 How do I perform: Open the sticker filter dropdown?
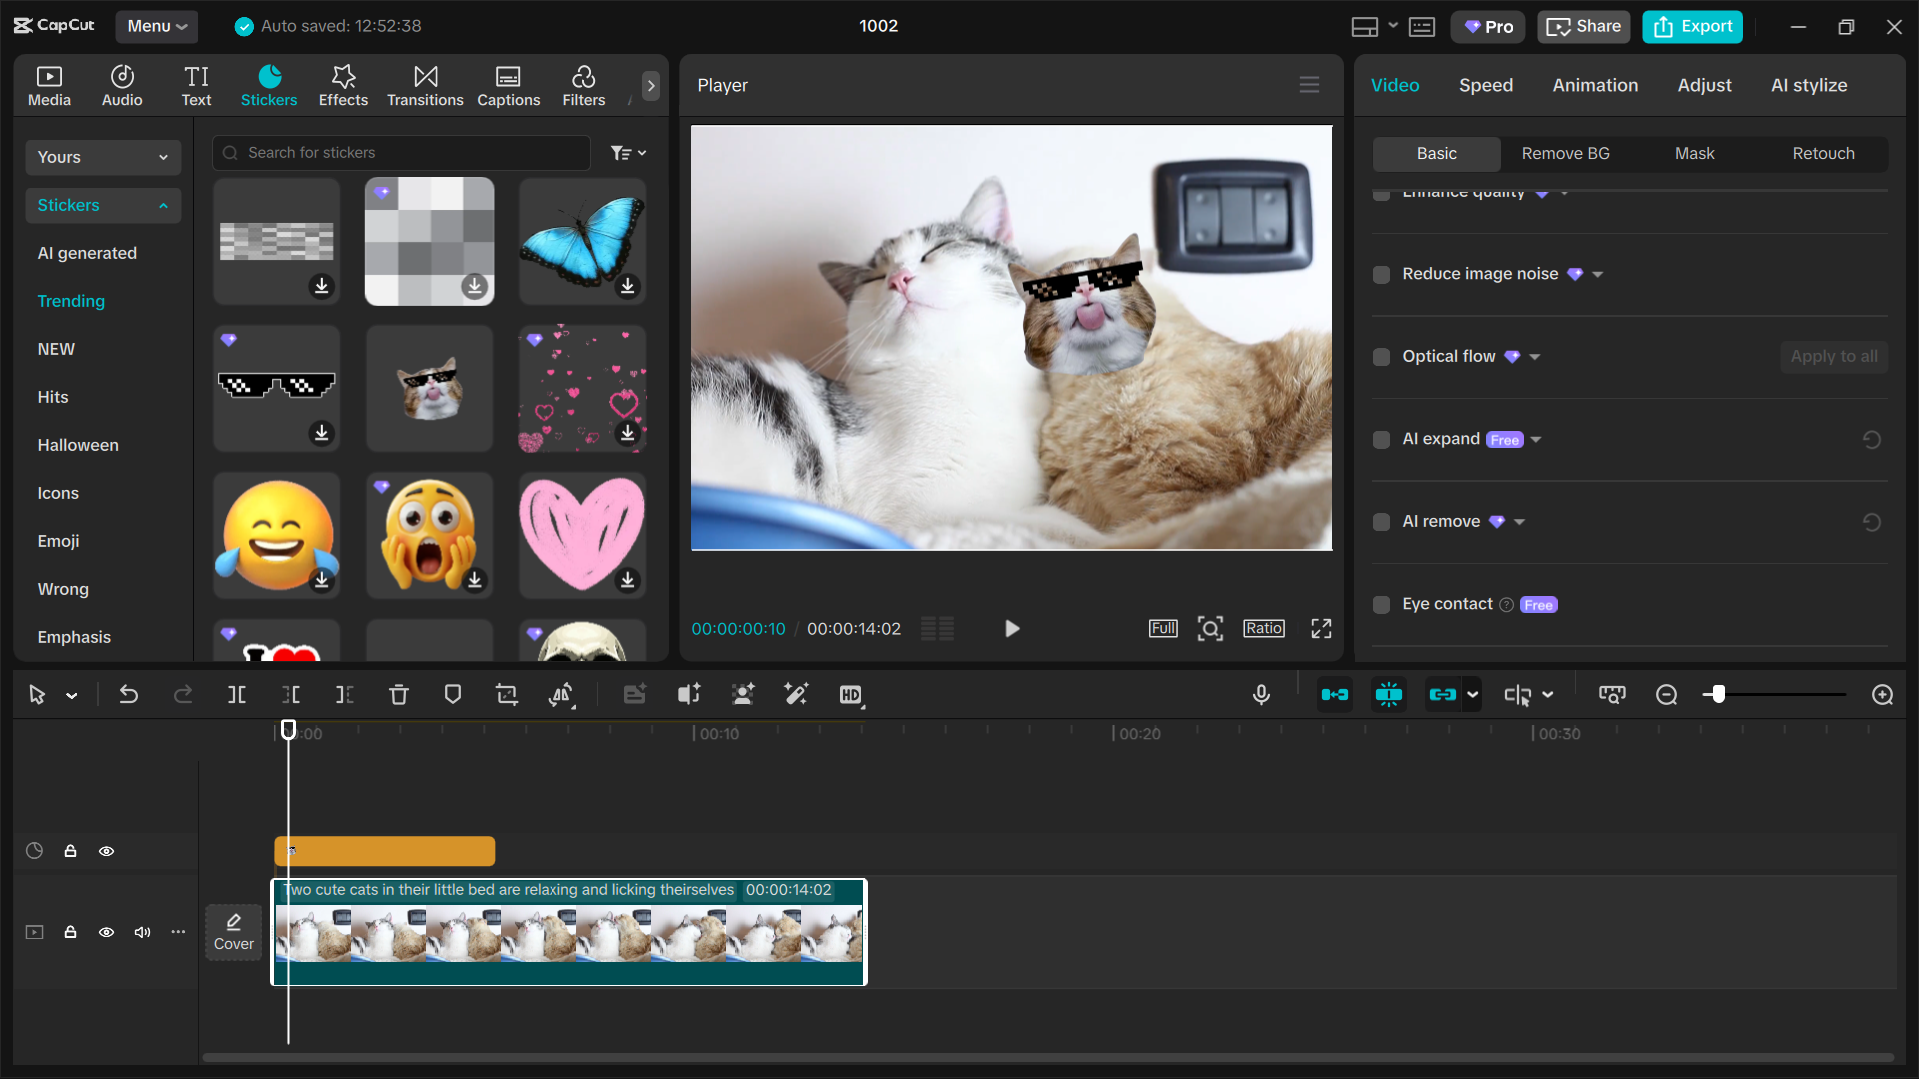coord(628,153)
